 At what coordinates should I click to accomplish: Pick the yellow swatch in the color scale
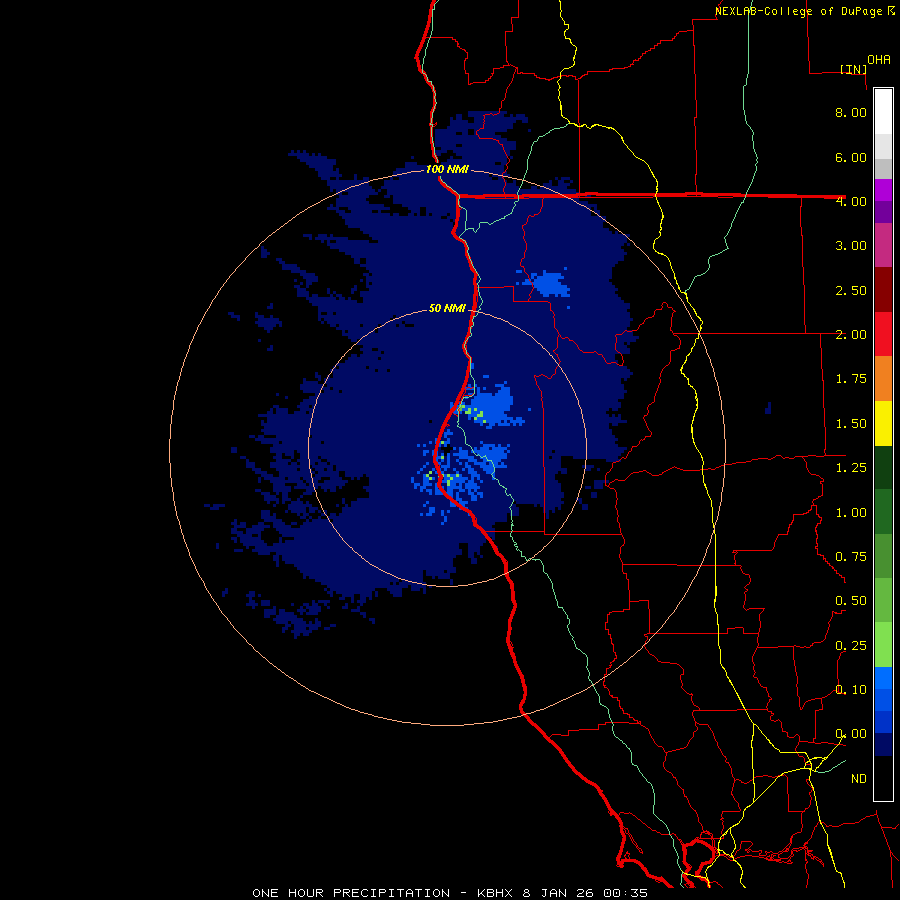(x=883, y=423)
